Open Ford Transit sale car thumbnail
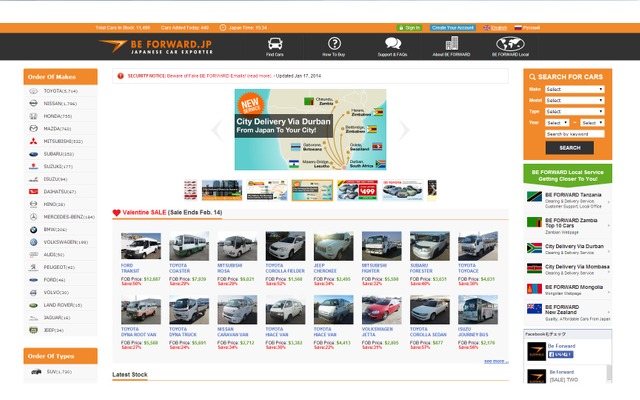The height and width of the screenshot is (400, 640). [x=141, y=246]
